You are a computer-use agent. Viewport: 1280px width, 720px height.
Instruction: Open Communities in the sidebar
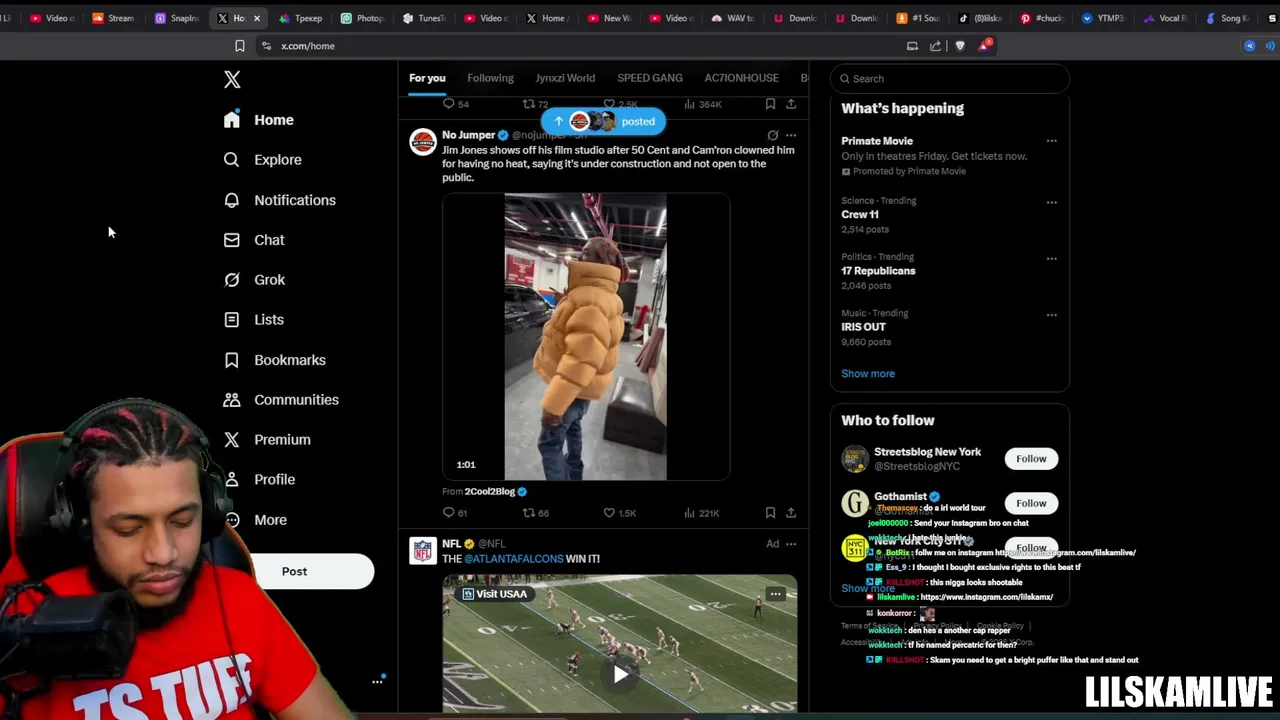(x=281, y=400)
